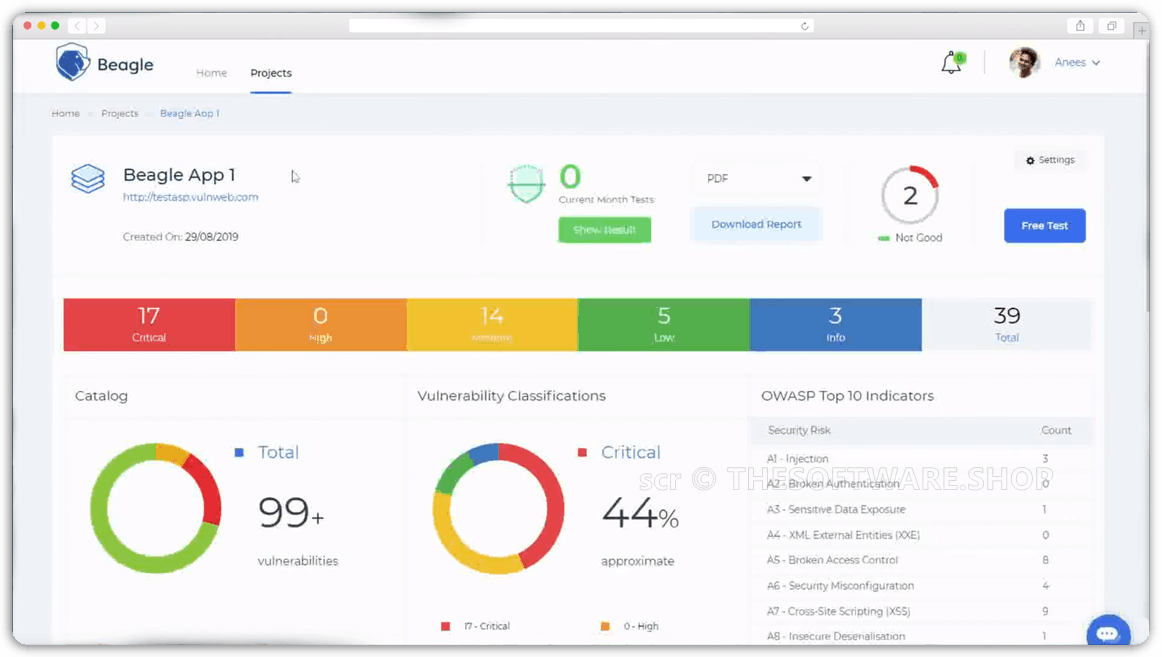Click the score gauge showing 2
1162x657 pixels.
click(910, 196)
